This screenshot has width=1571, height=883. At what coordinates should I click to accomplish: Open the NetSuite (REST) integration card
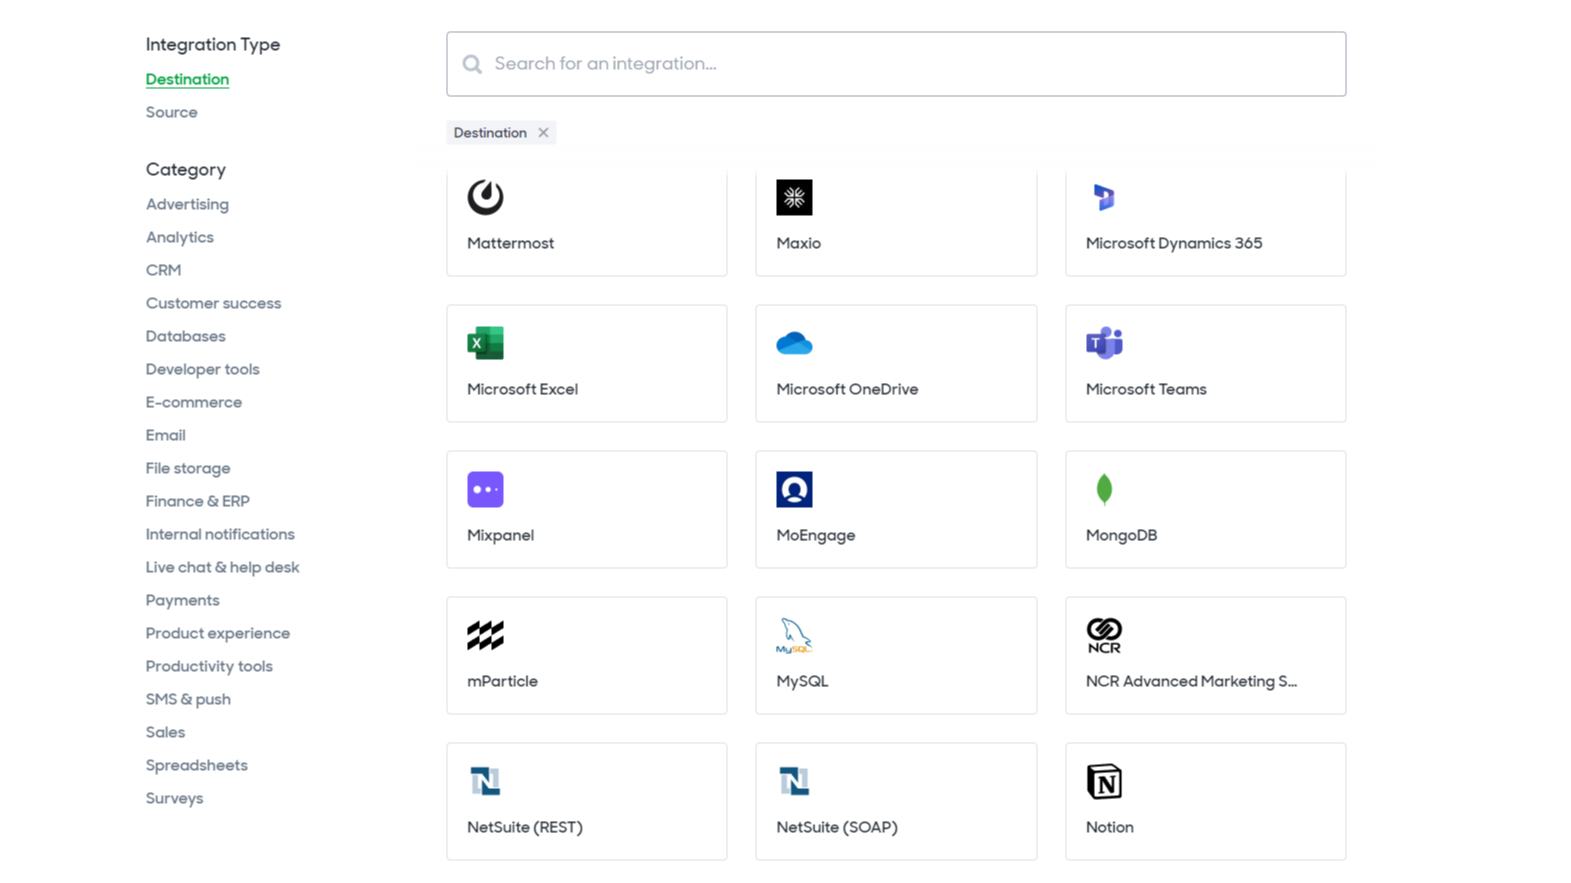pos(586,801)
